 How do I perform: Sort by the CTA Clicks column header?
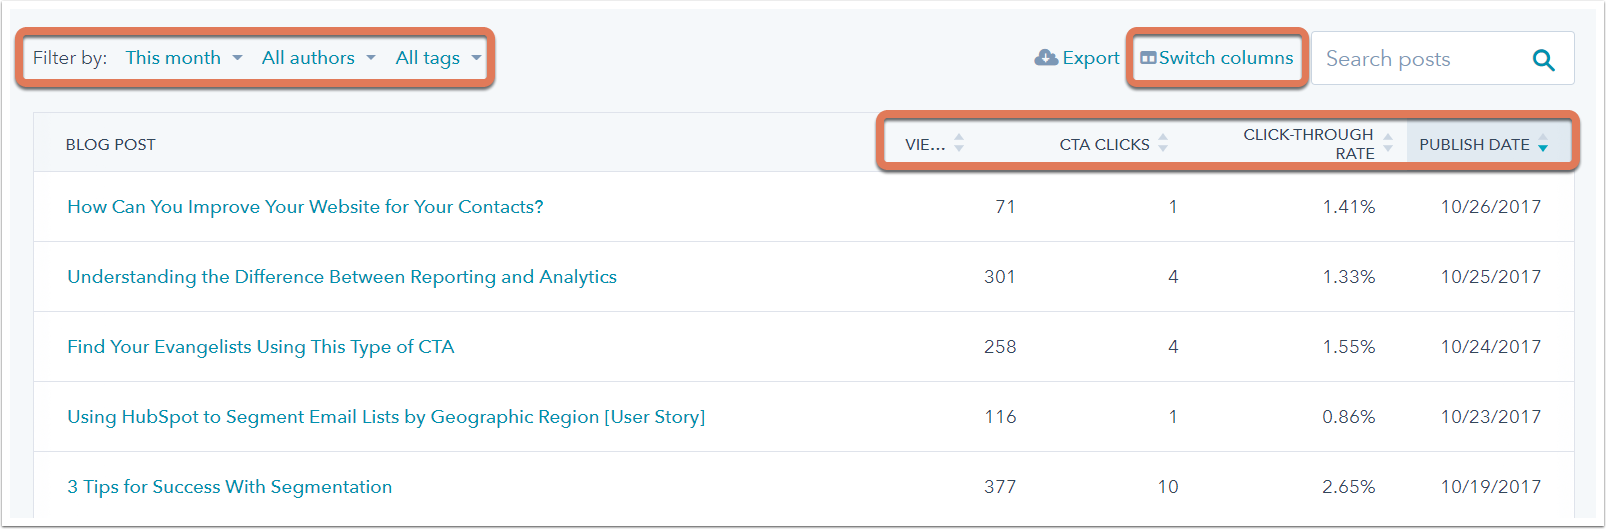pyautogui.click(x=1104, y=144)
